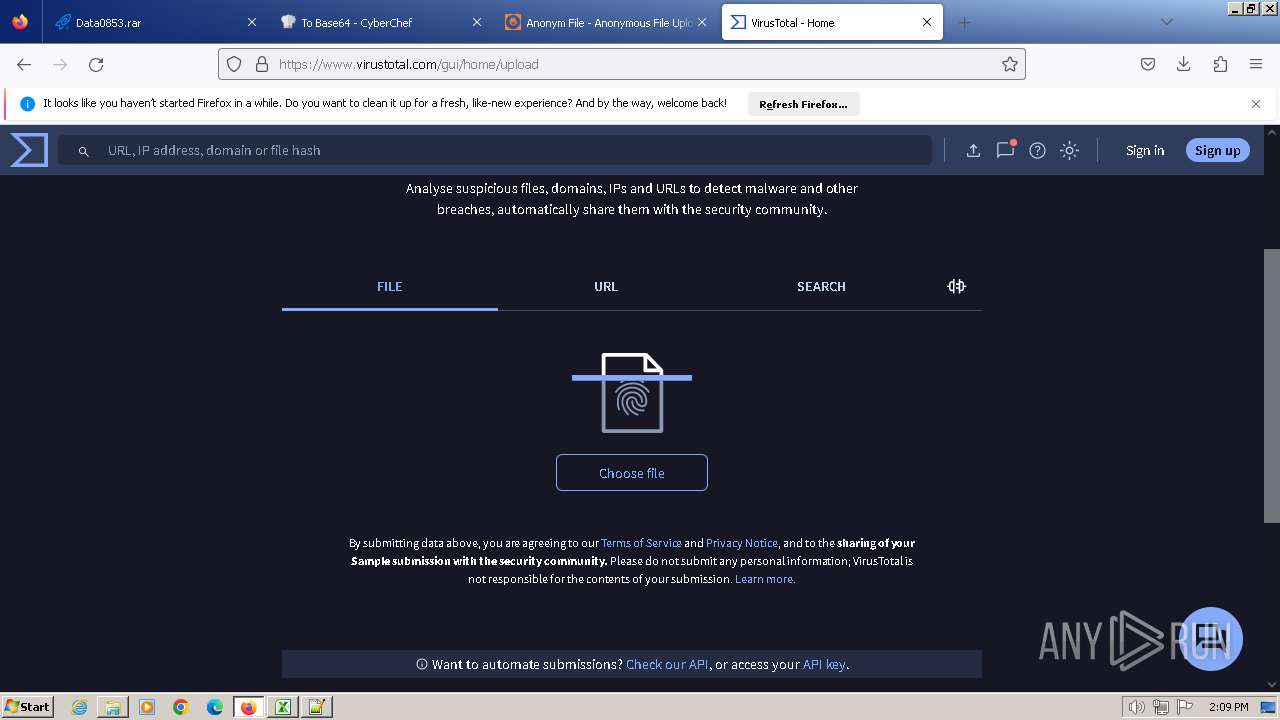Focus the URL, IP address, domain search field
The width and height of the screenshot is (1280, 720).
pos(495,150)
